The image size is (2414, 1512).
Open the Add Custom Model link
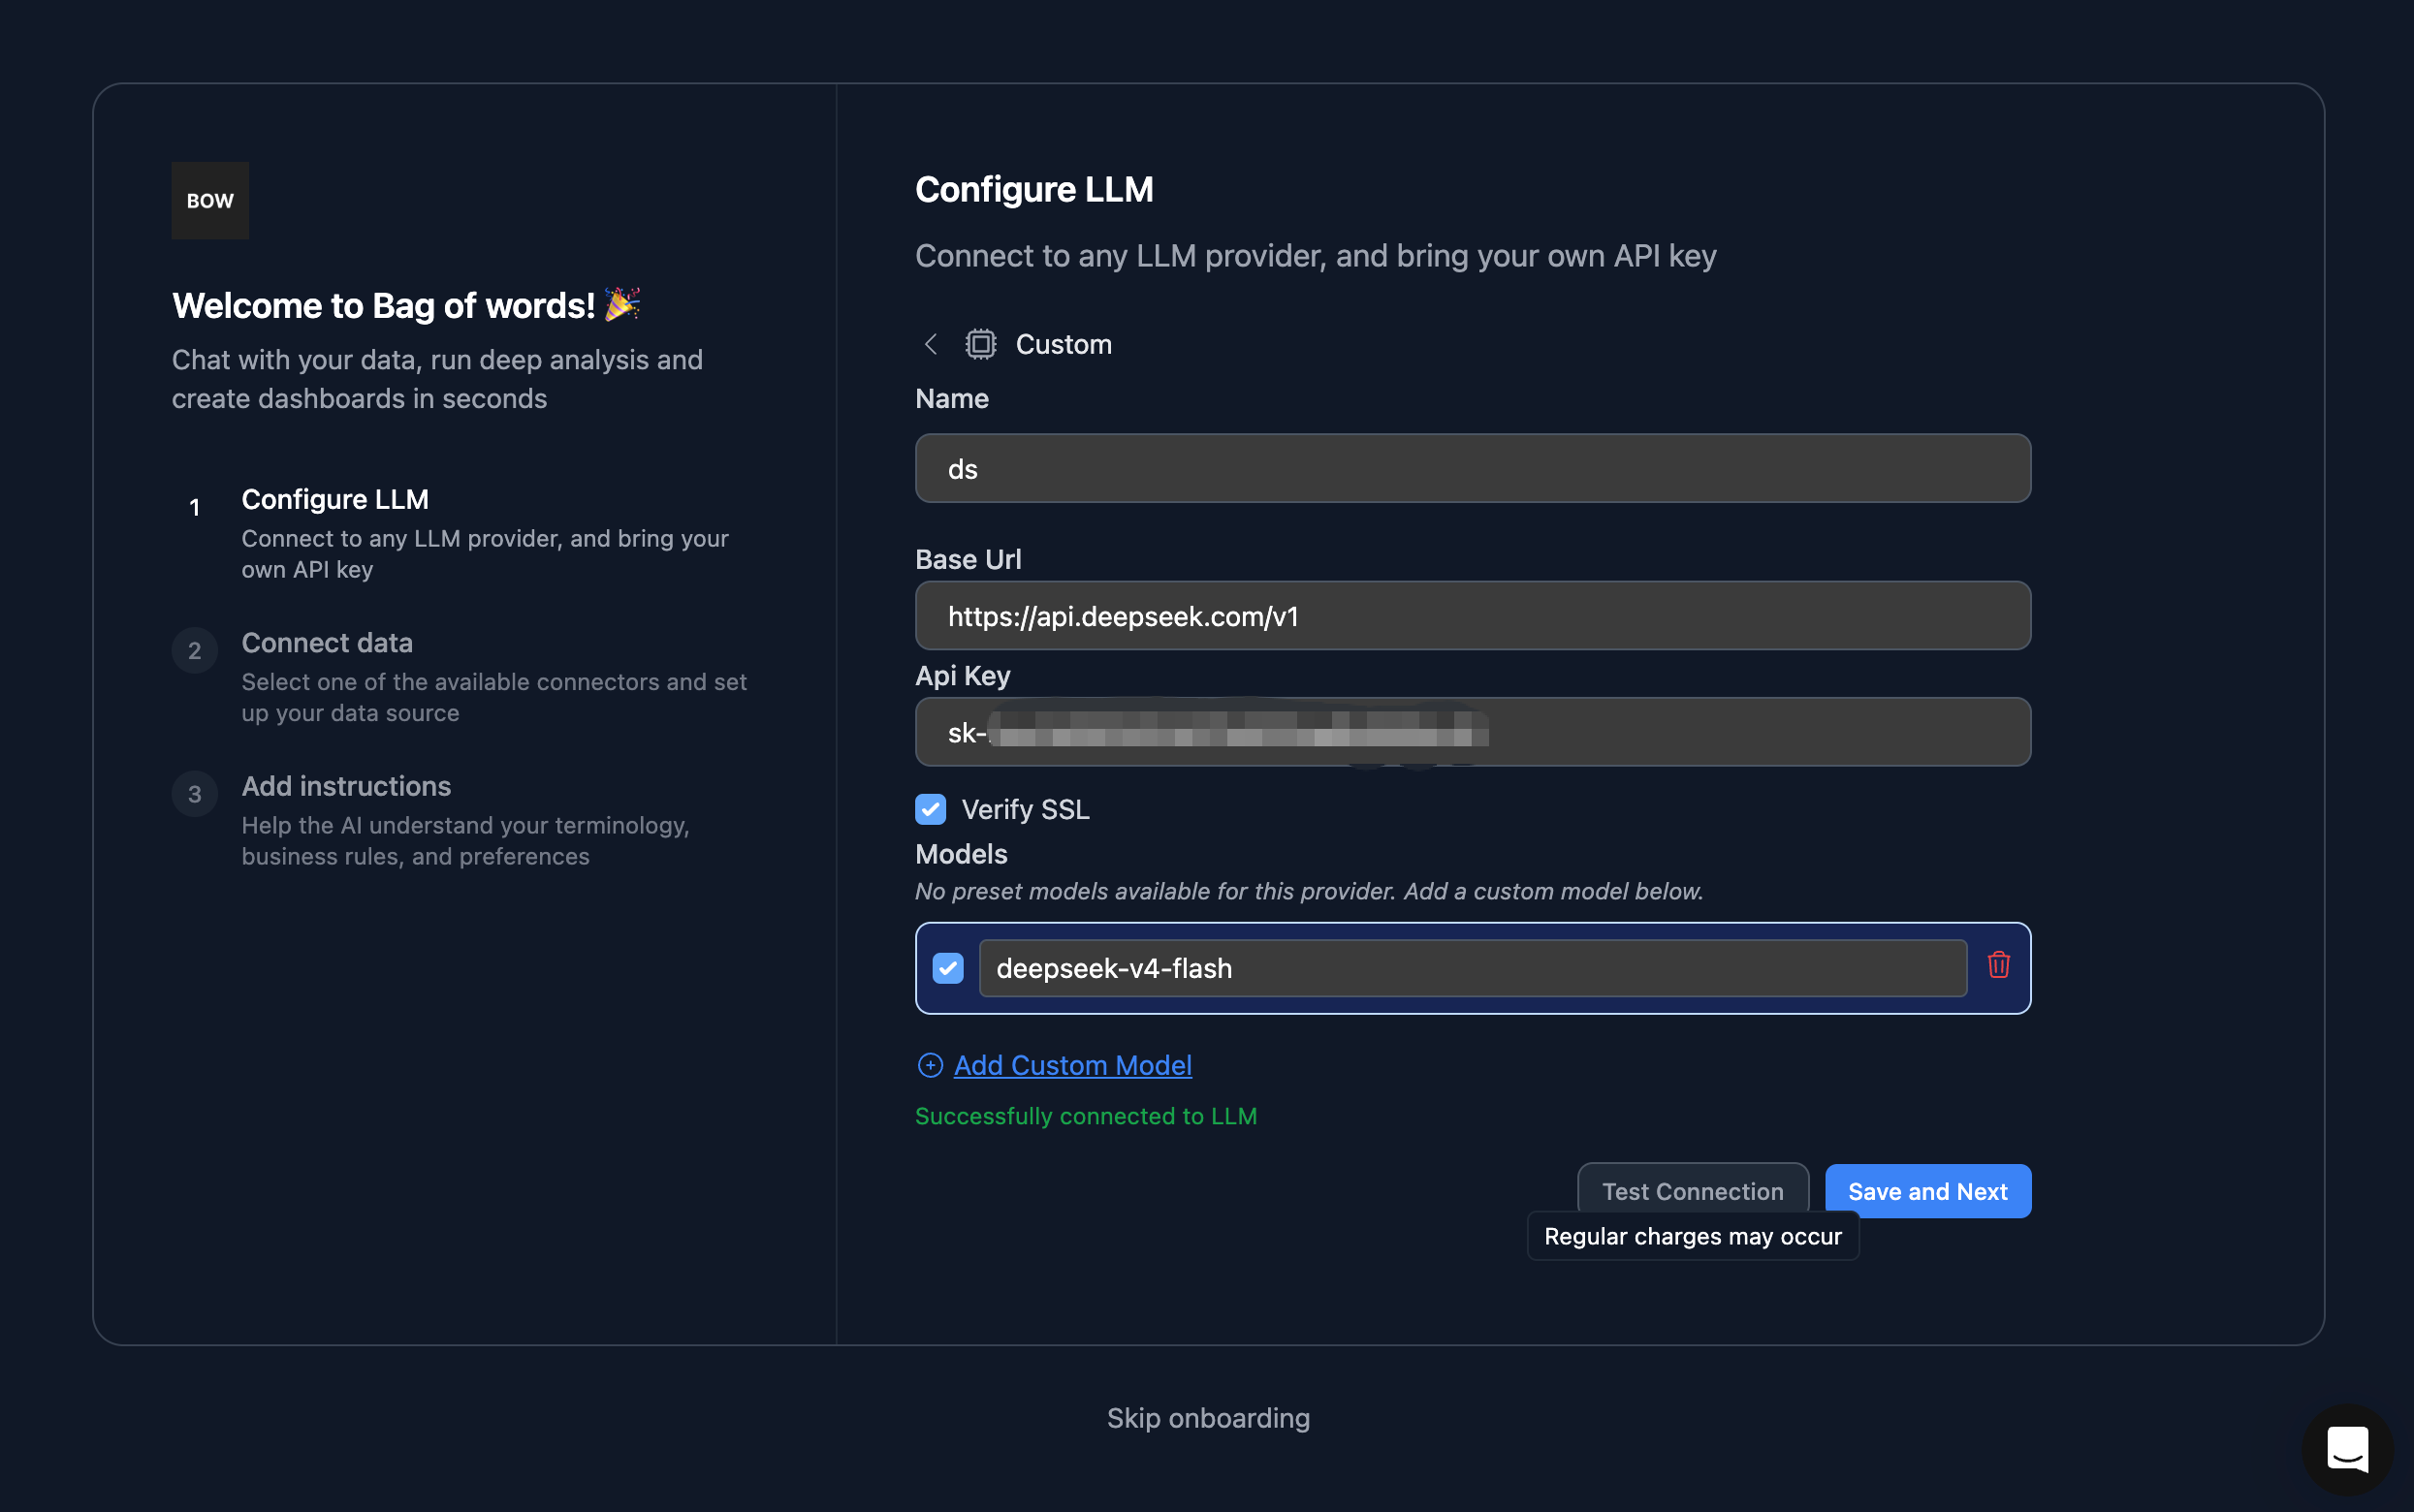point(1072,1066)
